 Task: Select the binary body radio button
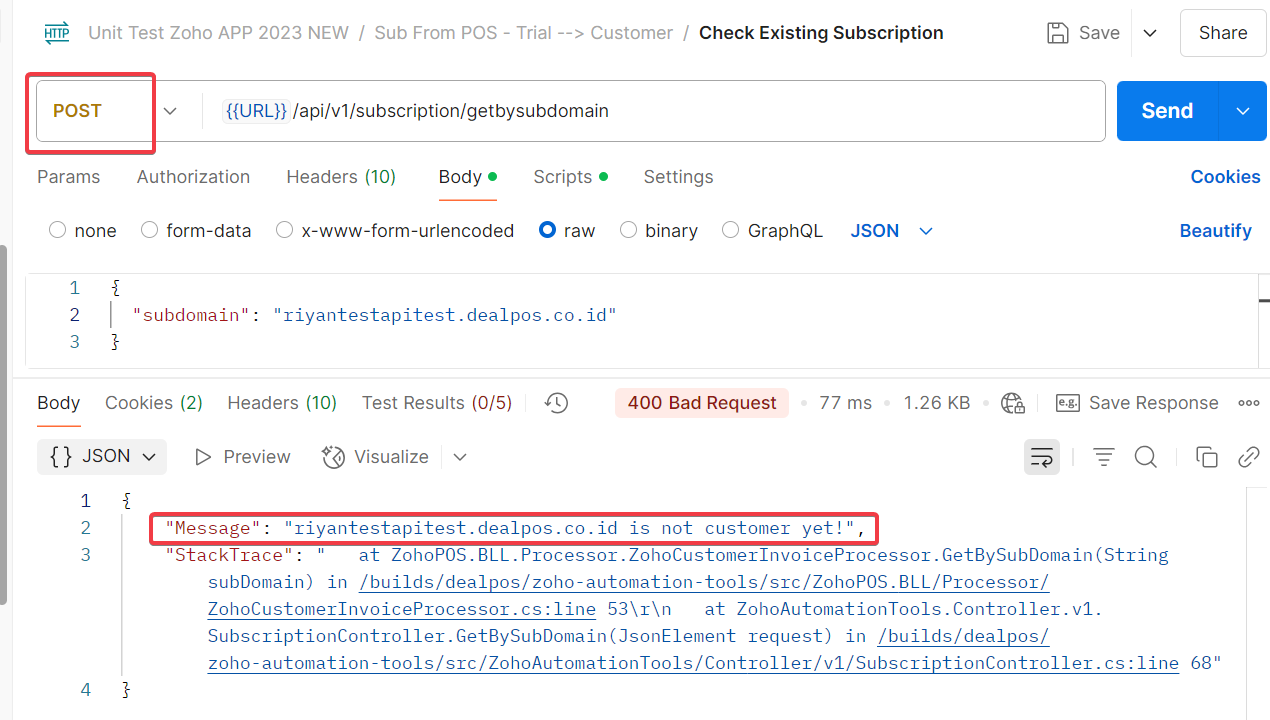pos(628,230)
